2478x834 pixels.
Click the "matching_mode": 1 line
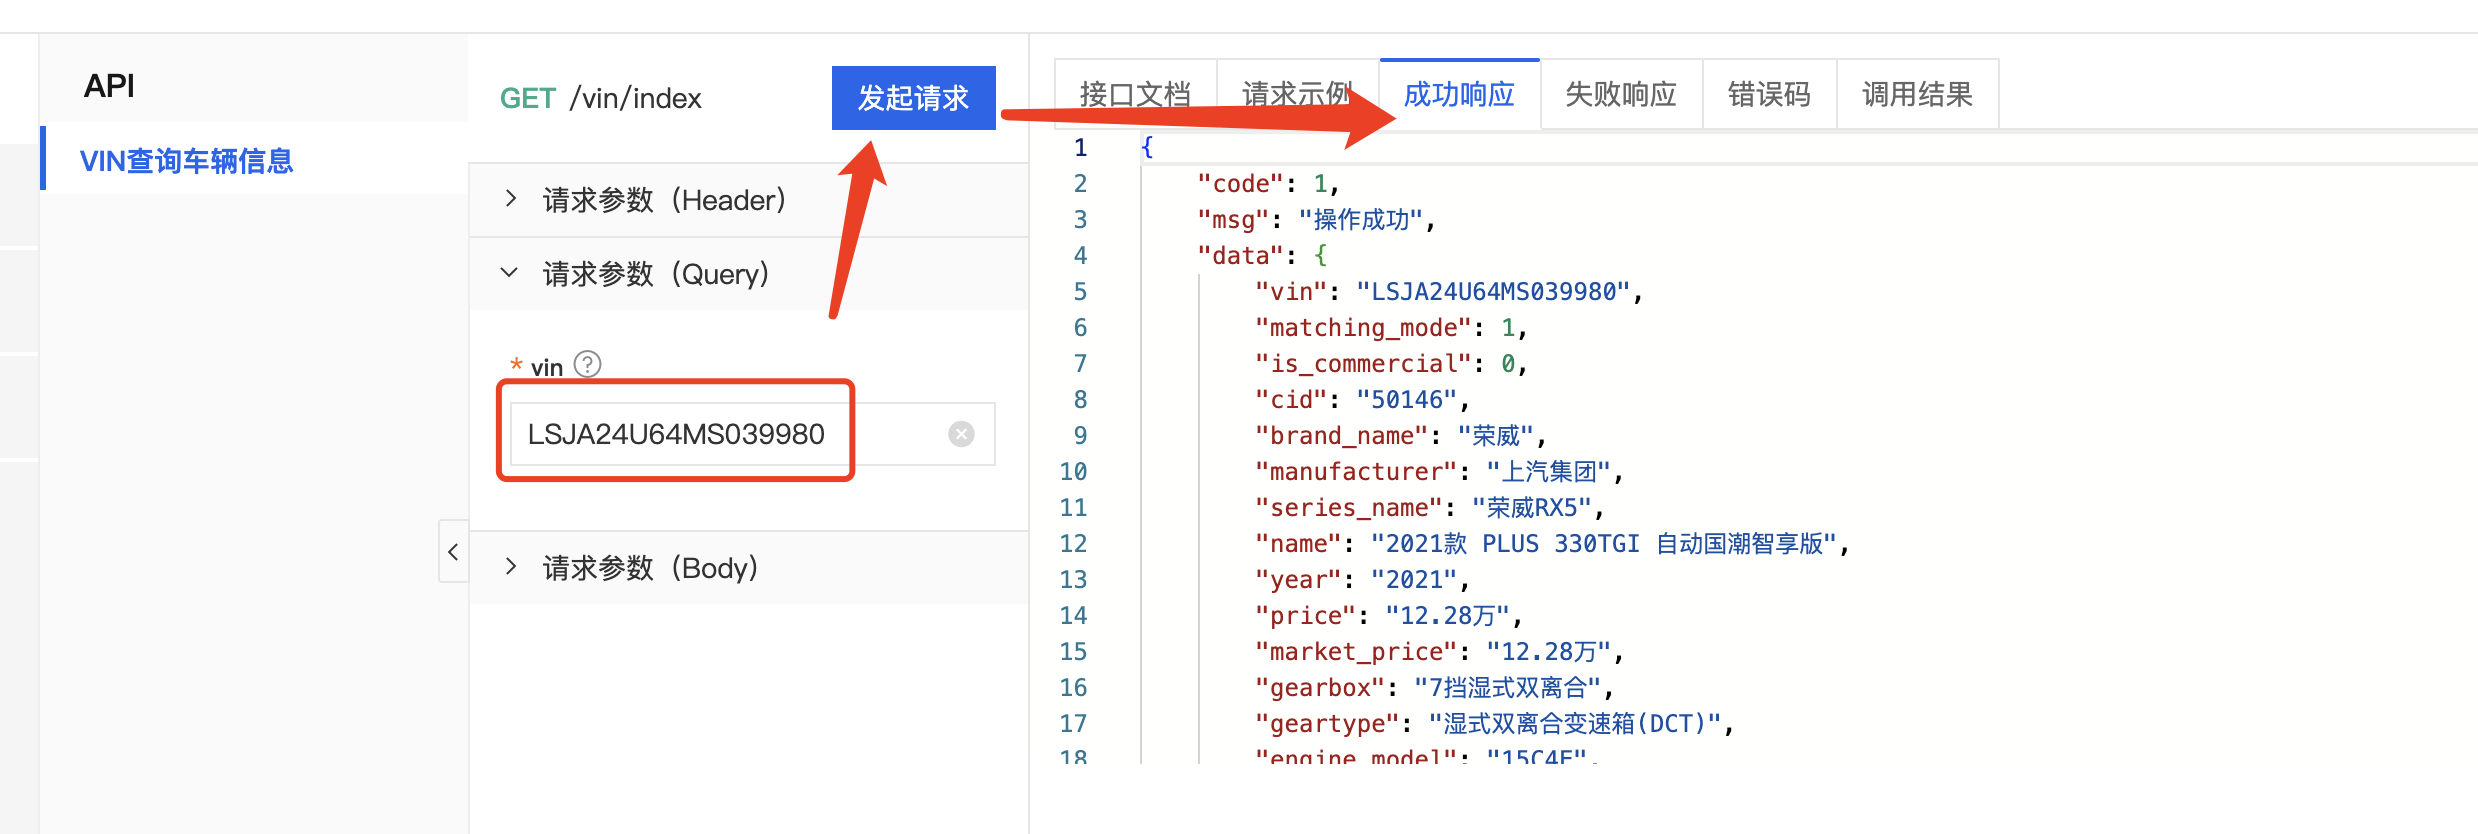coord(1391,328)
